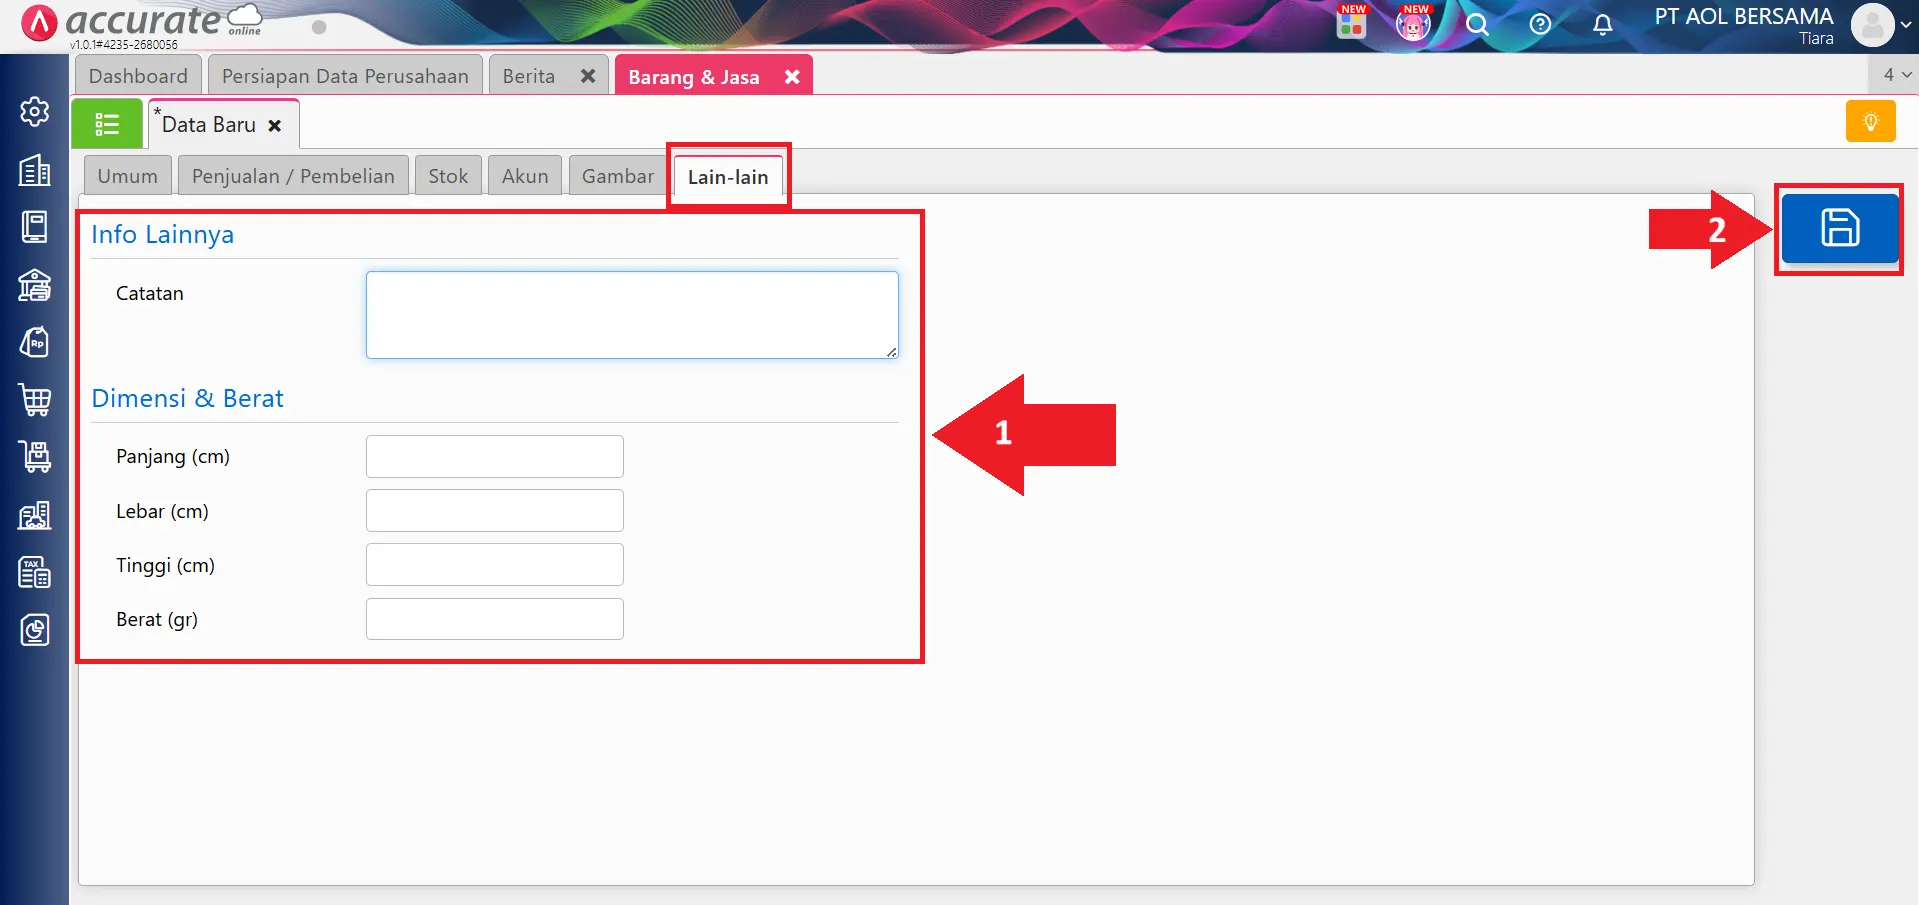This screenshot has width=1919, height=905.
Task: Open the purchase shopping cart icon
Action: coord(35,400)
